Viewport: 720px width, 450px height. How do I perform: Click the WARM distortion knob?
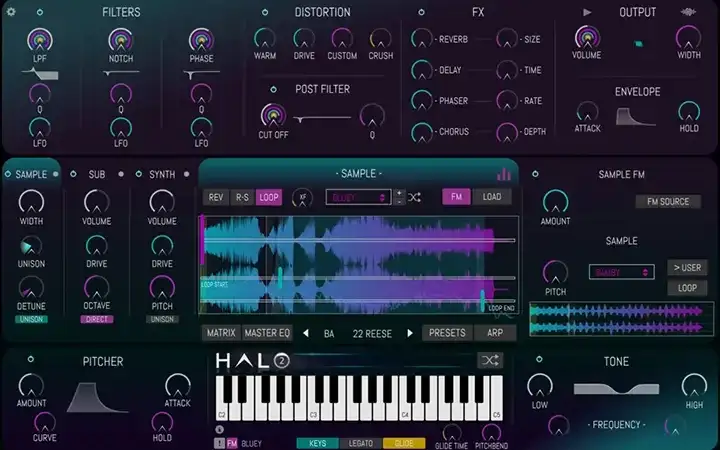pos(265,39)
